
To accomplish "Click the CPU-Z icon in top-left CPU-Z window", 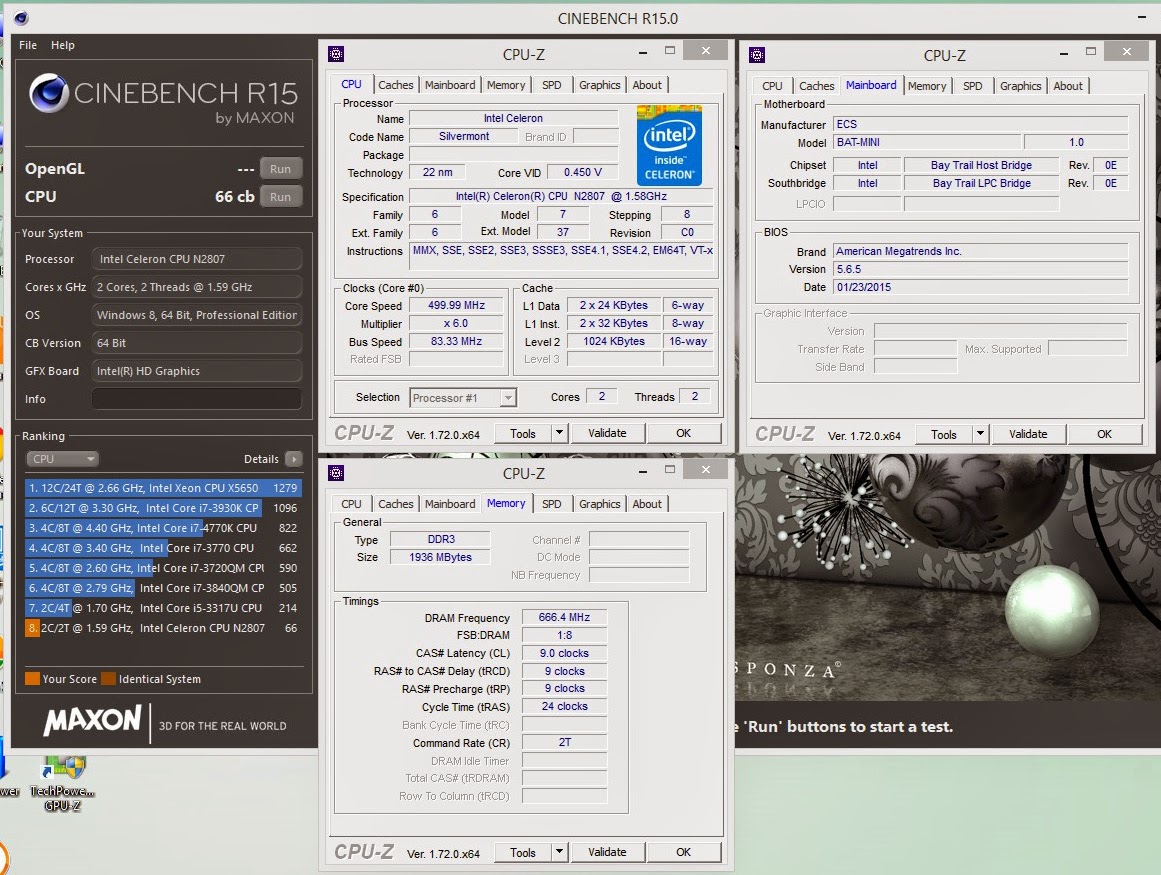I will pos(336,54).
